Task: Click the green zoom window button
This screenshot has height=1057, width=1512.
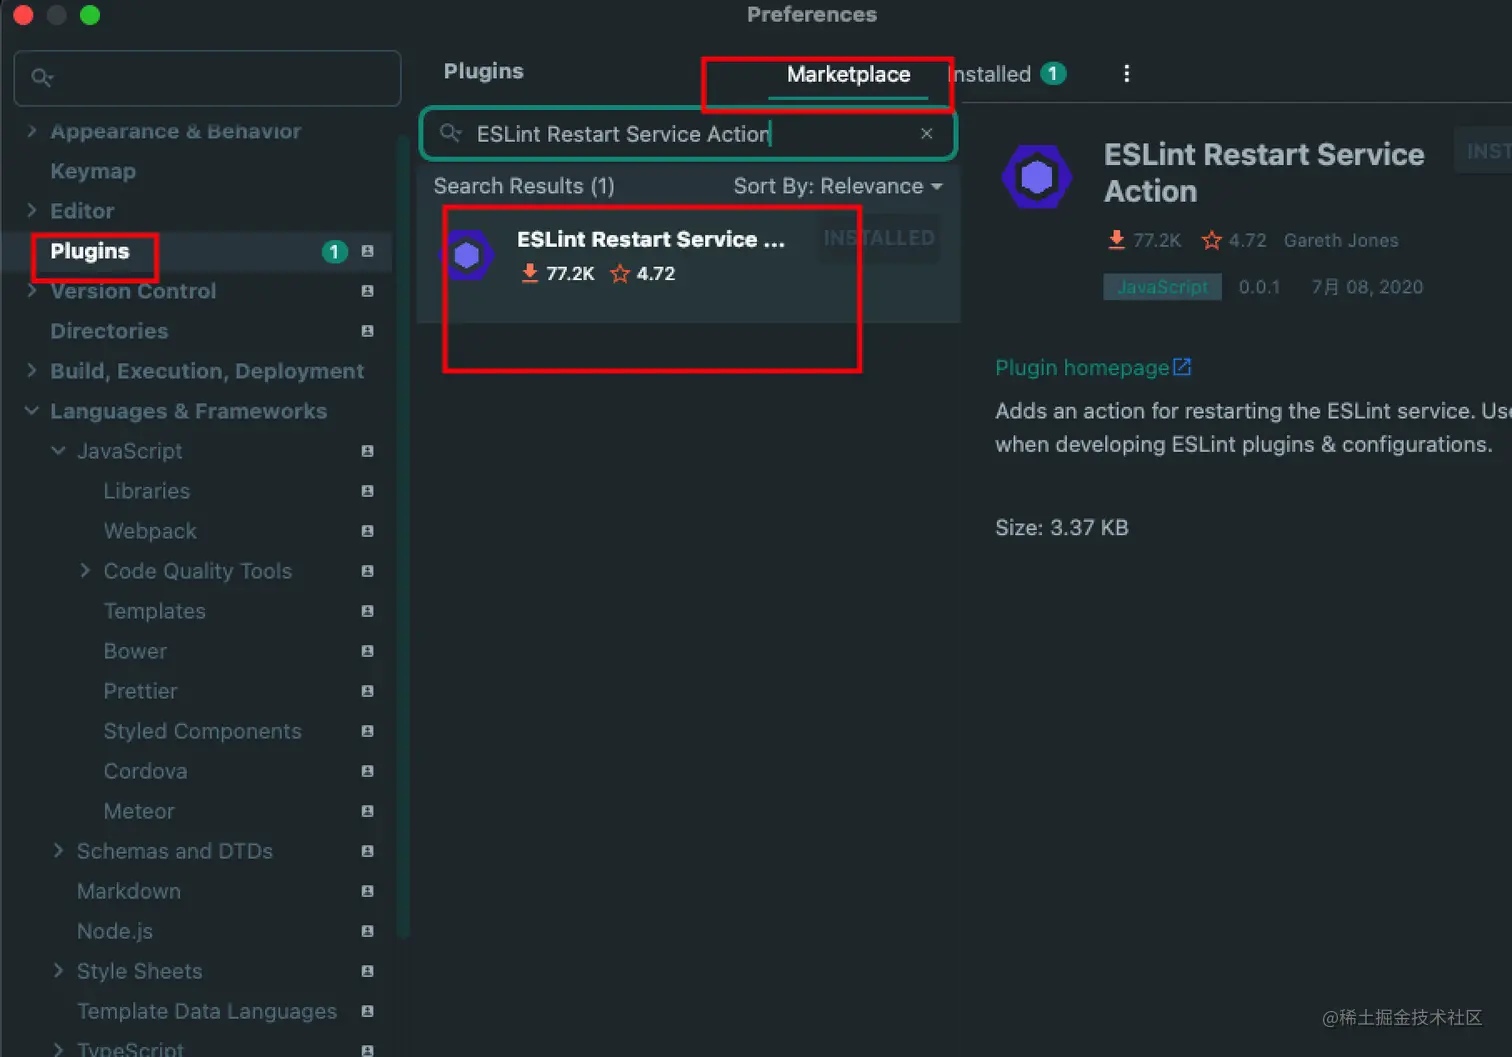Action: (x=89, y=15)
